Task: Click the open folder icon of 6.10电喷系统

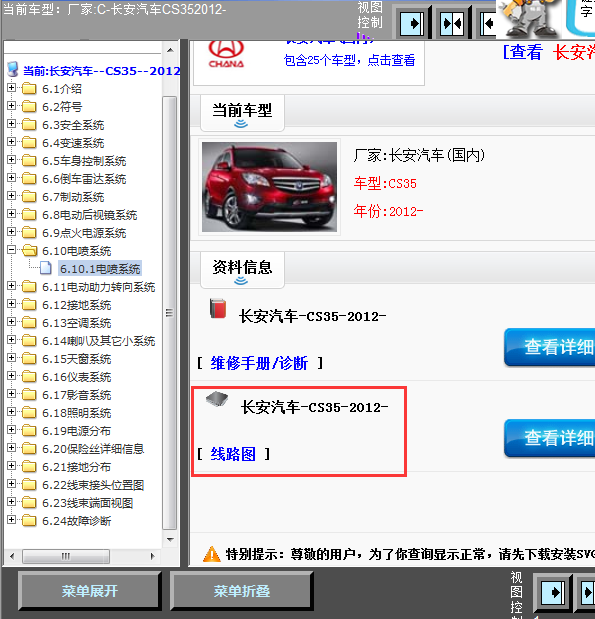Action: pyautogui.click(x=29, y=250)
